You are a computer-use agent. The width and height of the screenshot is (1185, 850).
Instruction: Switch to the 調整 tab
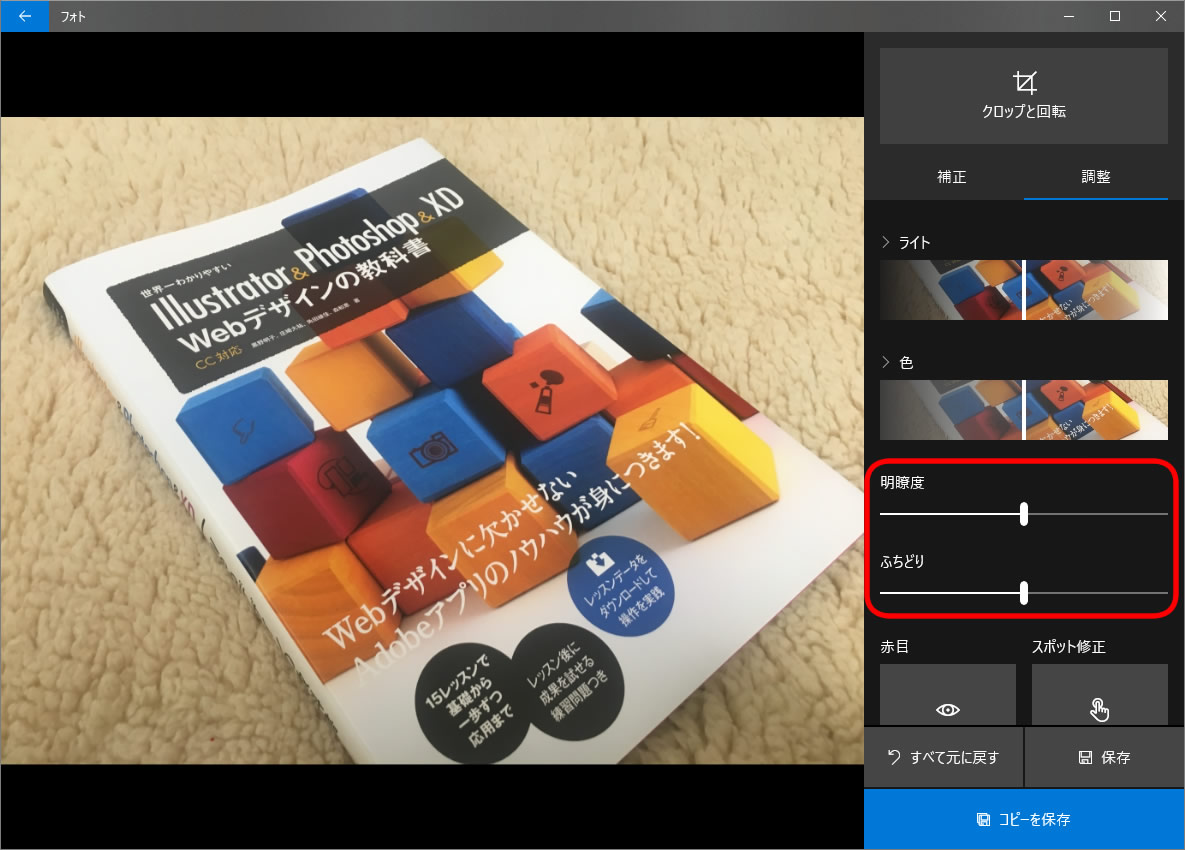point(1095,177)
